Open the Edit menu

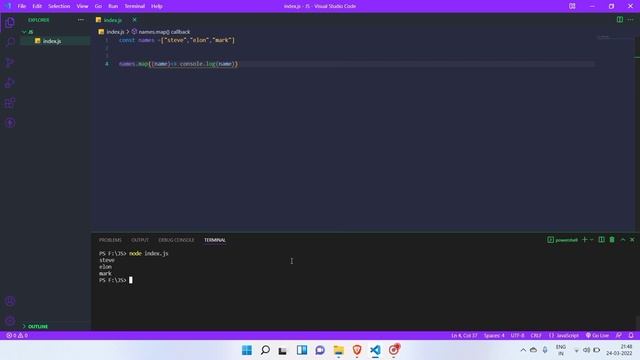click(37, 6)
